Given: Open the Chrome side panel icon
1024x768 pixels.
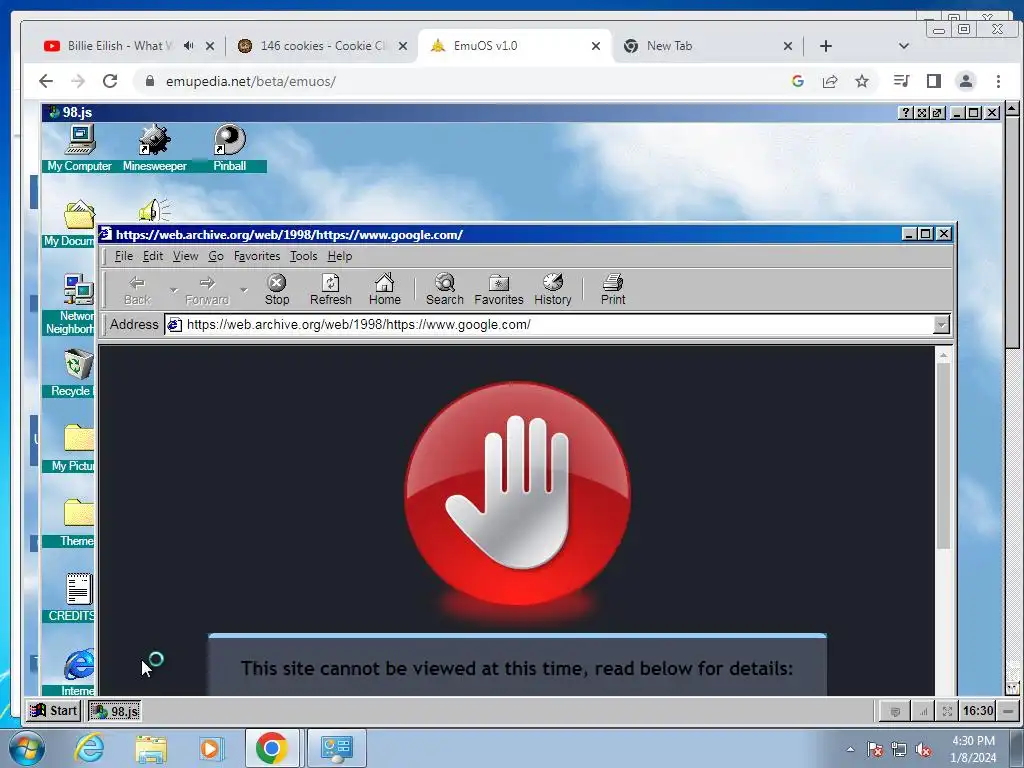Looking at the screenshot, I should [x=934, y=81].
